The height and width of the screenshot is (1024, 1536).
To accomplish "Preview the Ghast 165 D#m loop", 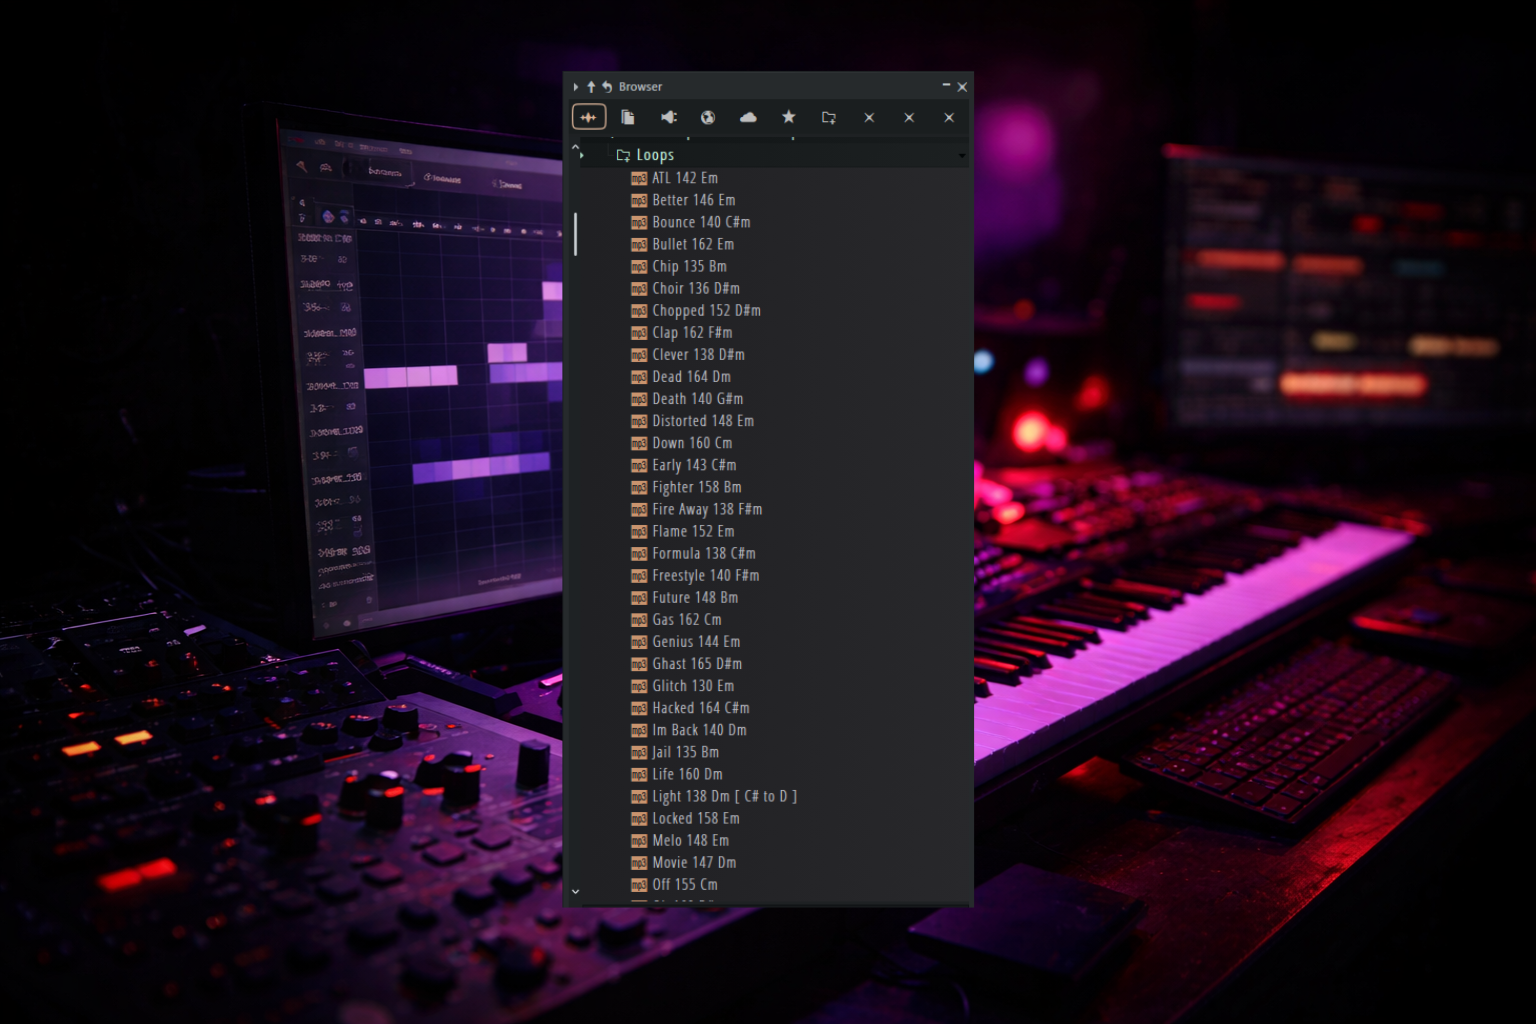I will [x=696, y=664].
